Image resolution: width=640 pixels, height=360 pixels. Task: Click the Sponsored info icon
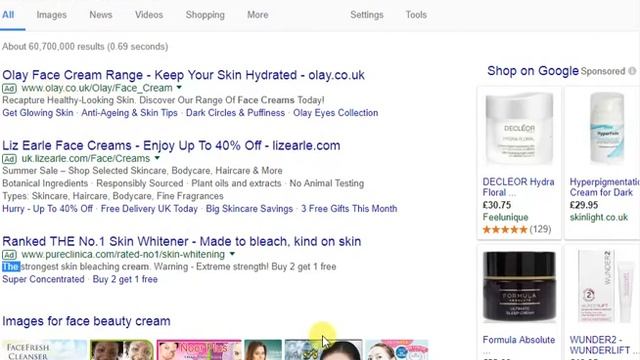632,71
